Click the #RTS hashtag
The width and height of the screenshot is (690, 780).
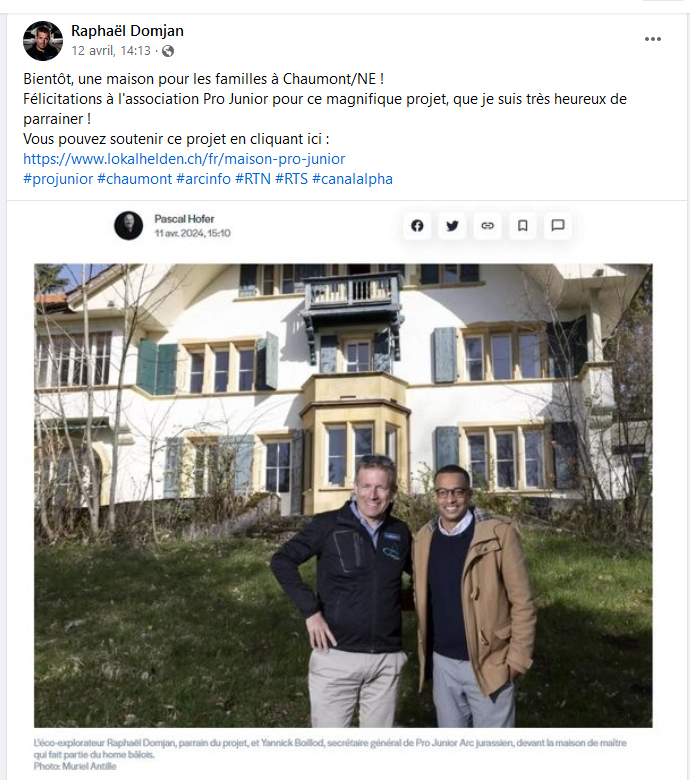coord(292,179)
